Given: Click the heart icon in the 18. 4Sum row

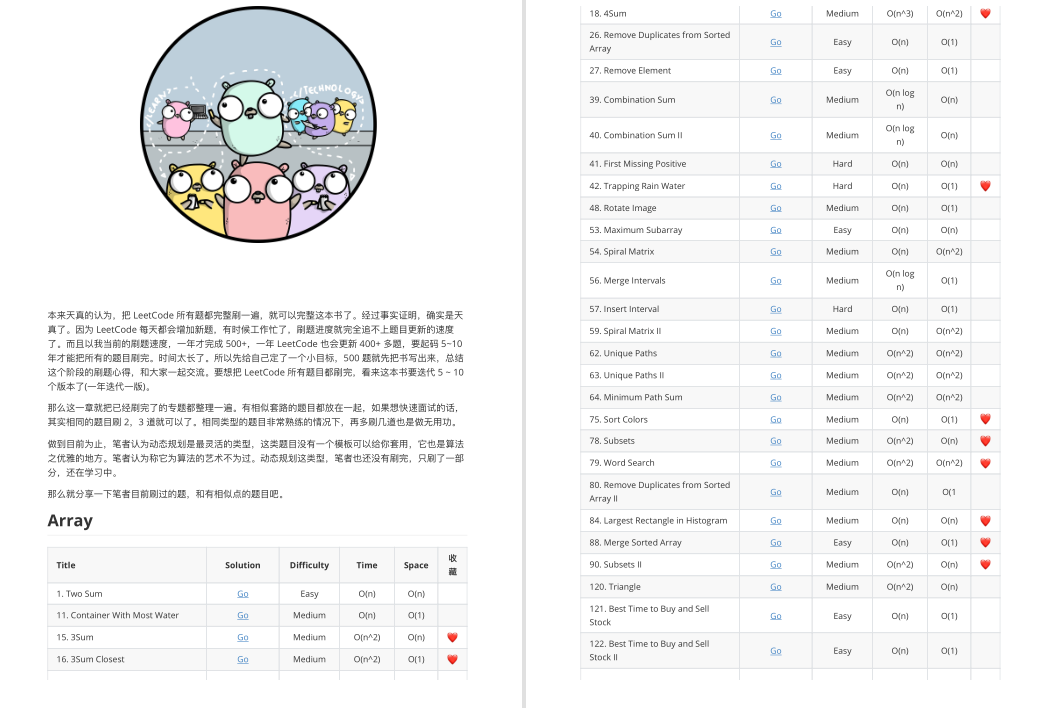Looking at the screenshot, I should 985,13.
